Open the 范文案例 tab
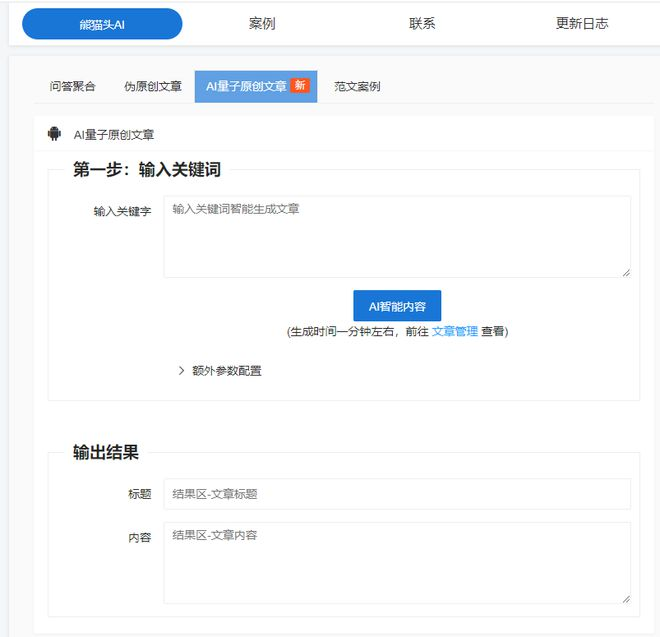 click(357, 87)
